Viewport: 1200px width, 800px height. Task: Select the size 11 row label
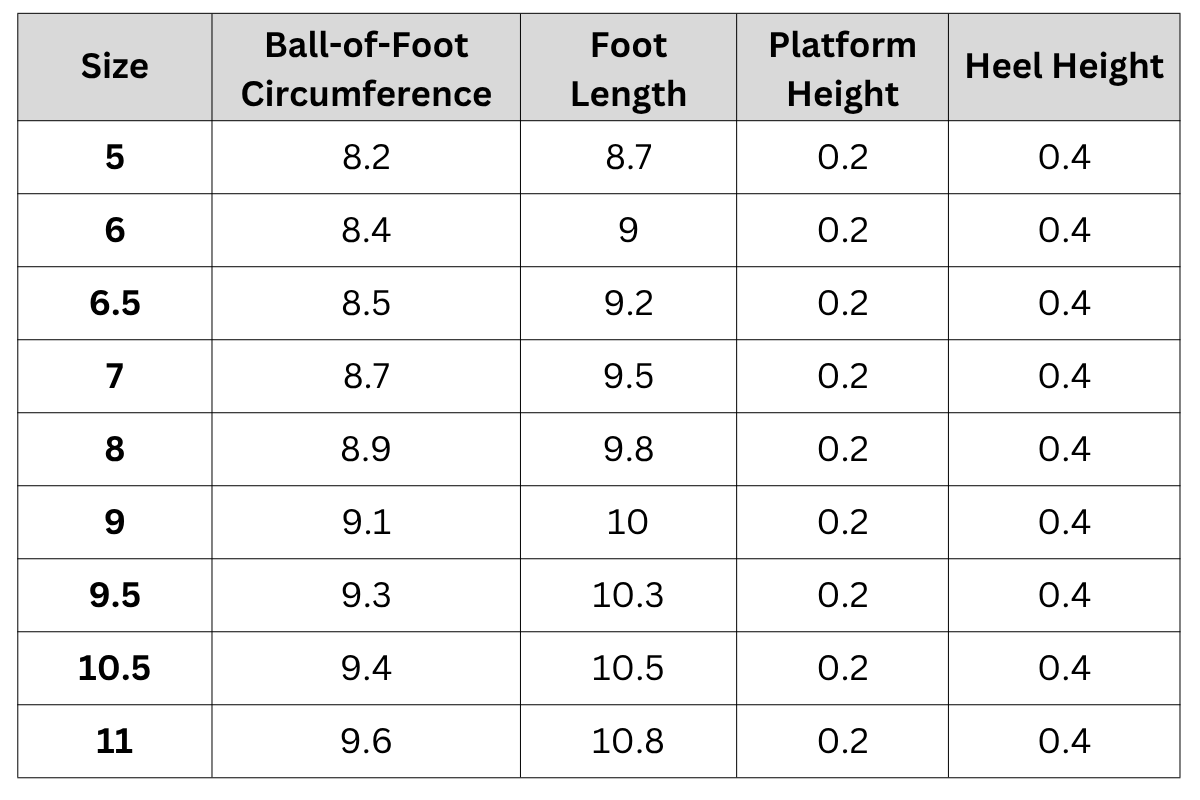(114, 741)
